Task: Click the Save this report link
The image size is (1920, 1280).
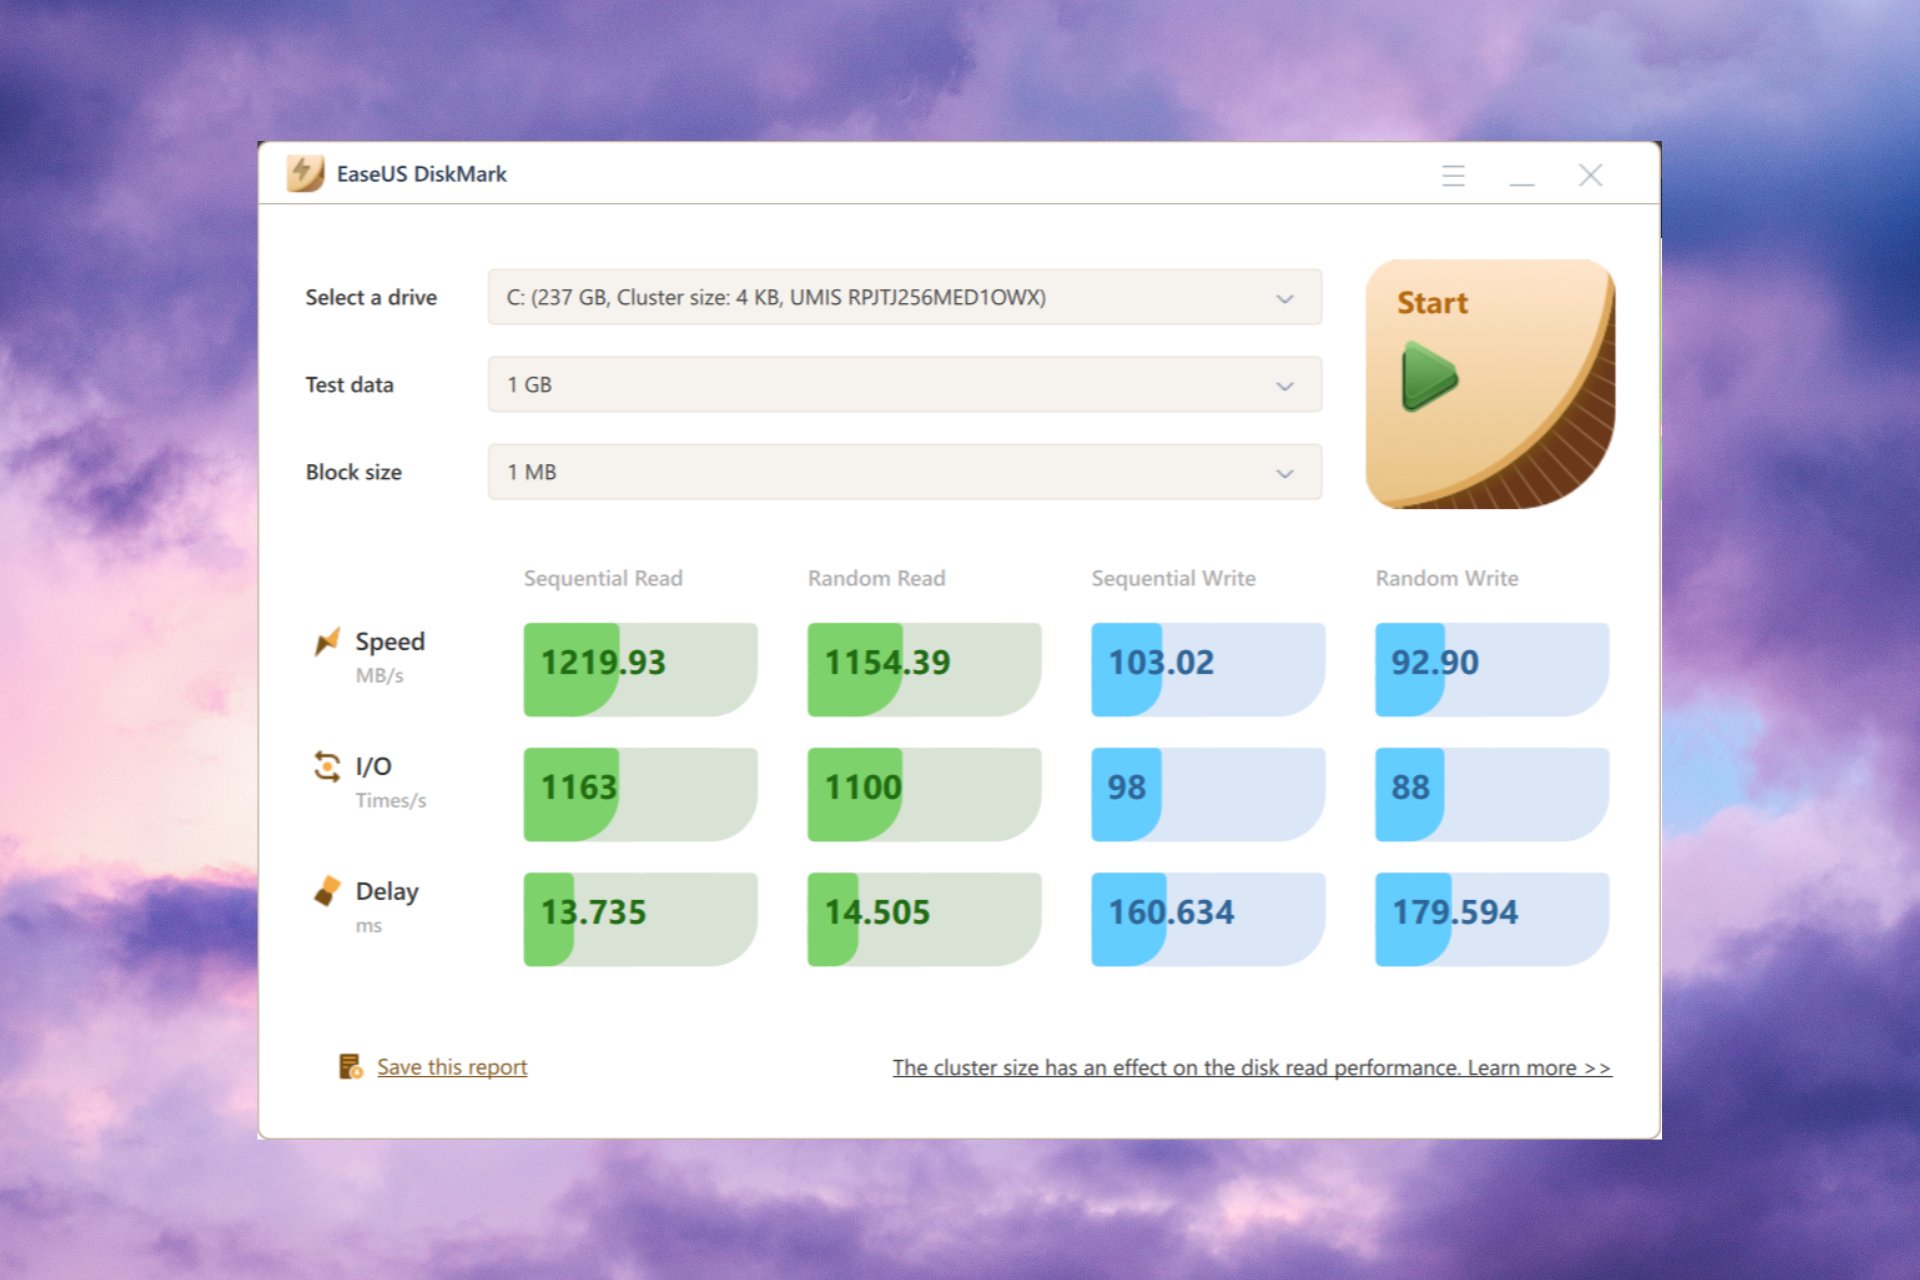Action: tap(452, 1067)
